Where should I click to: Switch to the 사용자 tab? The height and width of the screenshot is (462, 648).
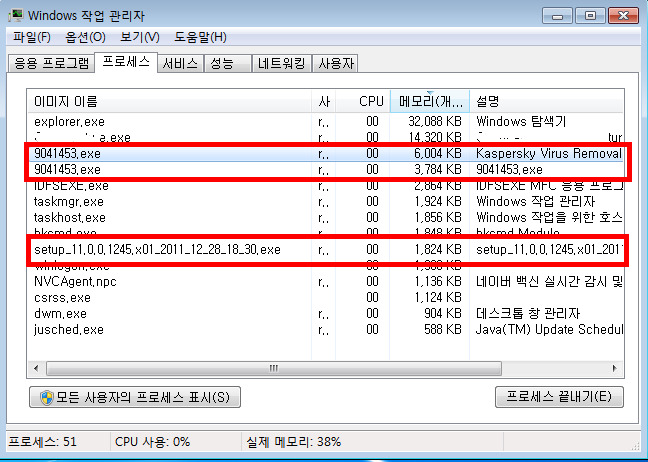pos(336,64)
